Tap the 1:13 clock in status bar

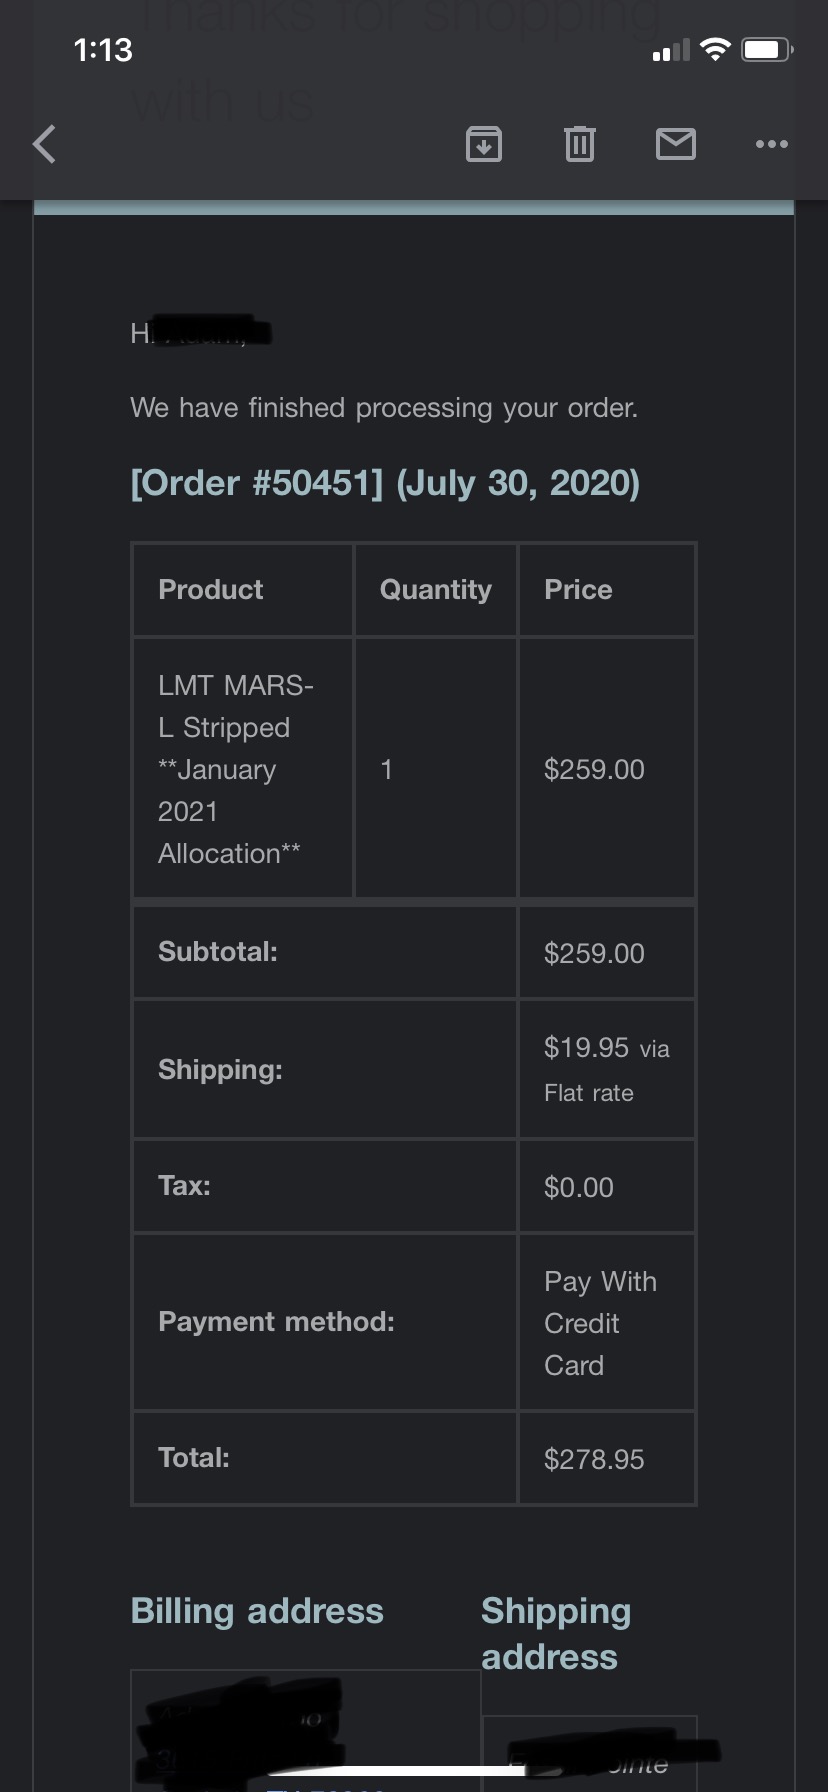click(103, 50)
